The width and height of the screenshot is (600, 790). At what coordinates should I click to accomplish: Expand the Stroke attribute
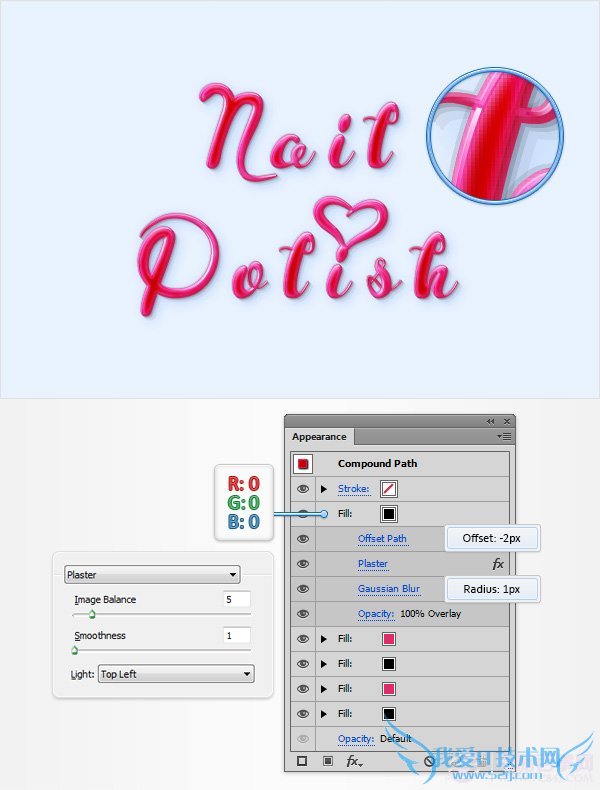click(324, 489)
